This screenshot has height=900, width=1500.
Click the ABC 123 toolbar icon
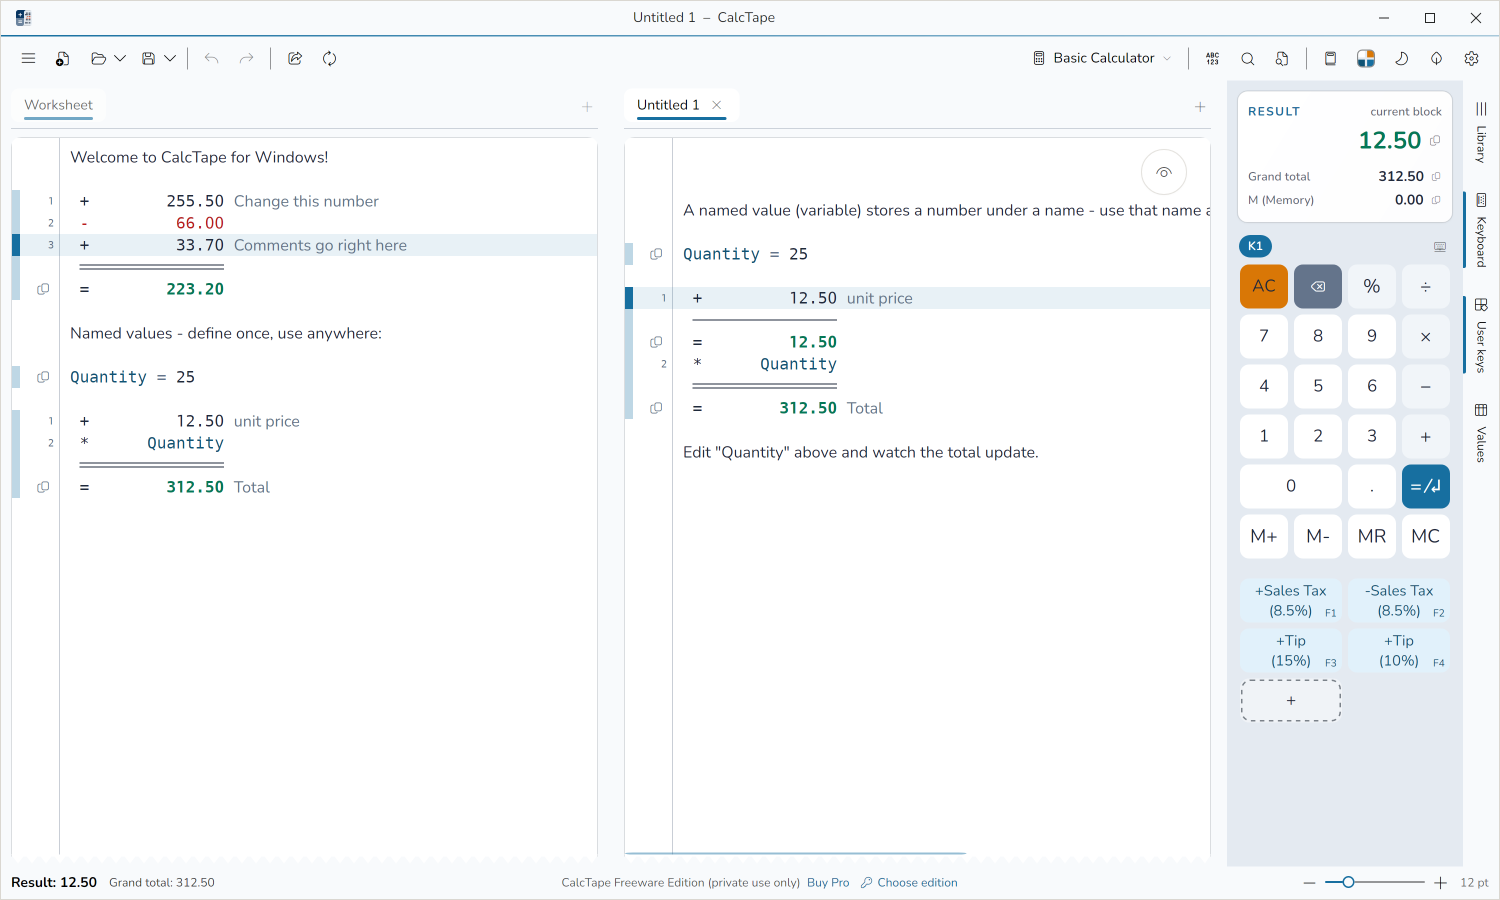tap(1212, 58)
